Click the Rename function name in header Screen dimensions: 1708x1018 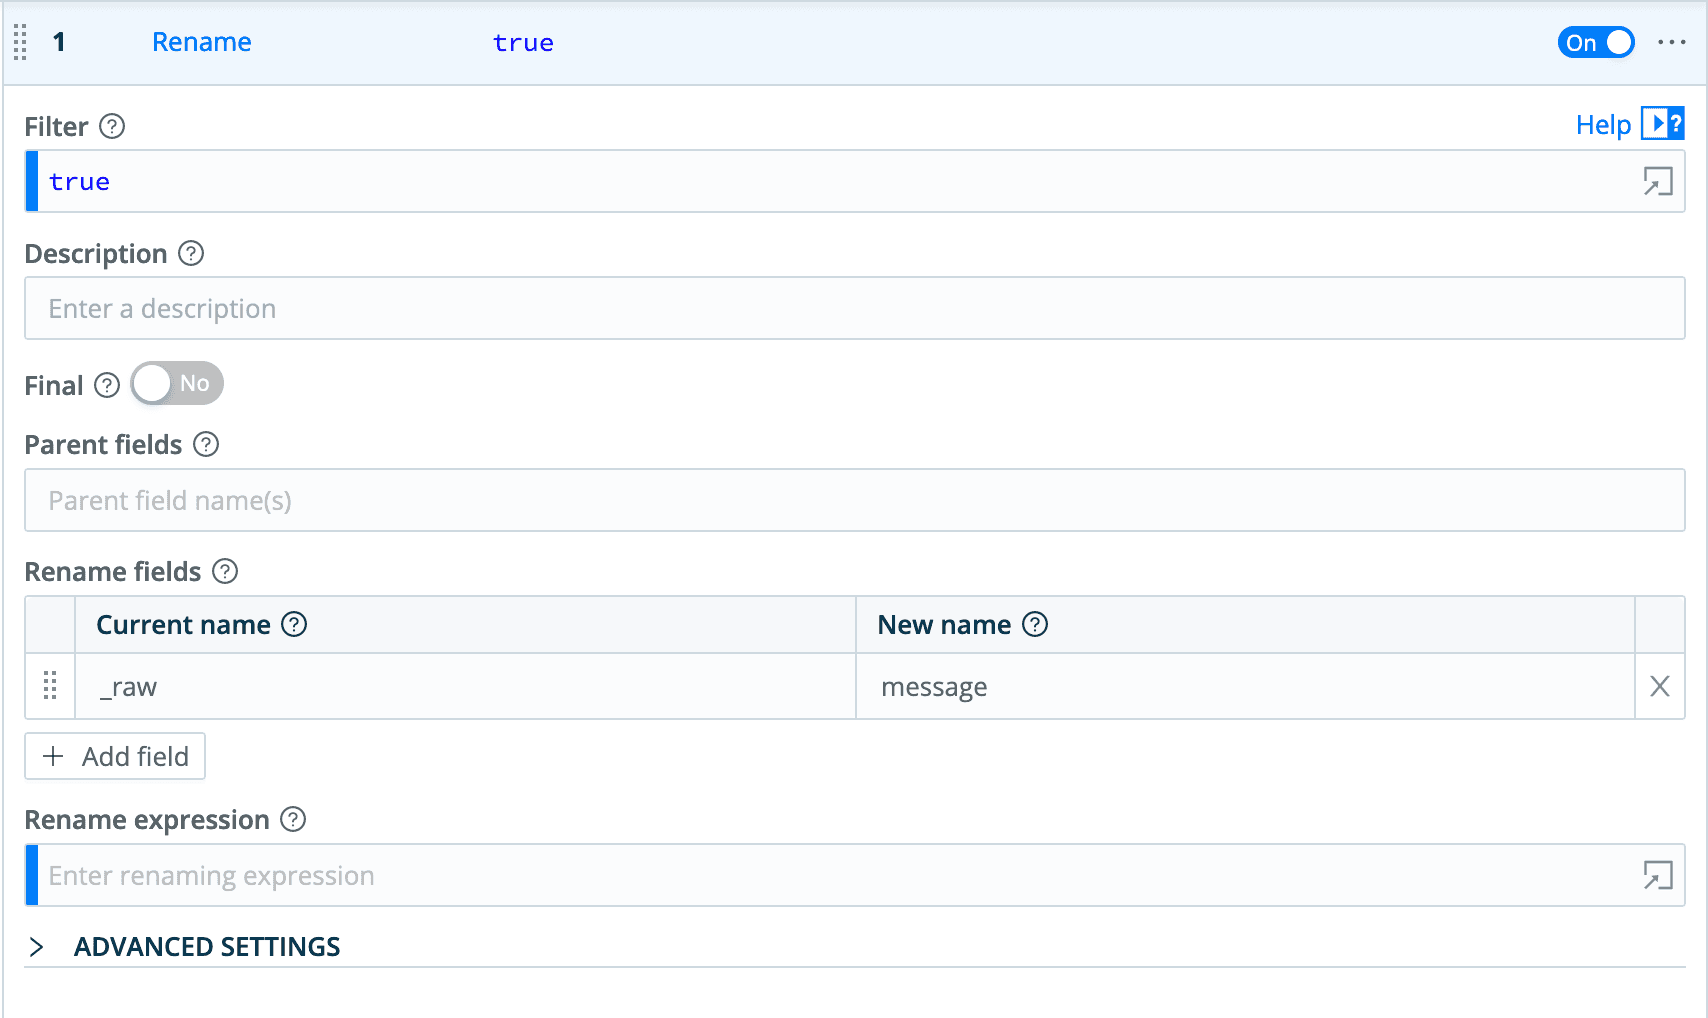click(201, 42)
